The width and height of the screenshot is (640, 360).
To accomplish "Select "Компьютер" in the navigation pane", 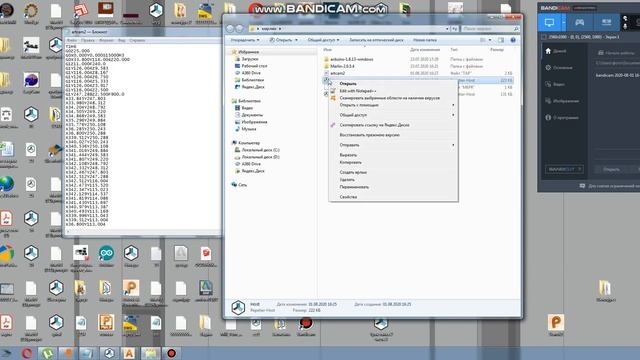I will point(249,143).
